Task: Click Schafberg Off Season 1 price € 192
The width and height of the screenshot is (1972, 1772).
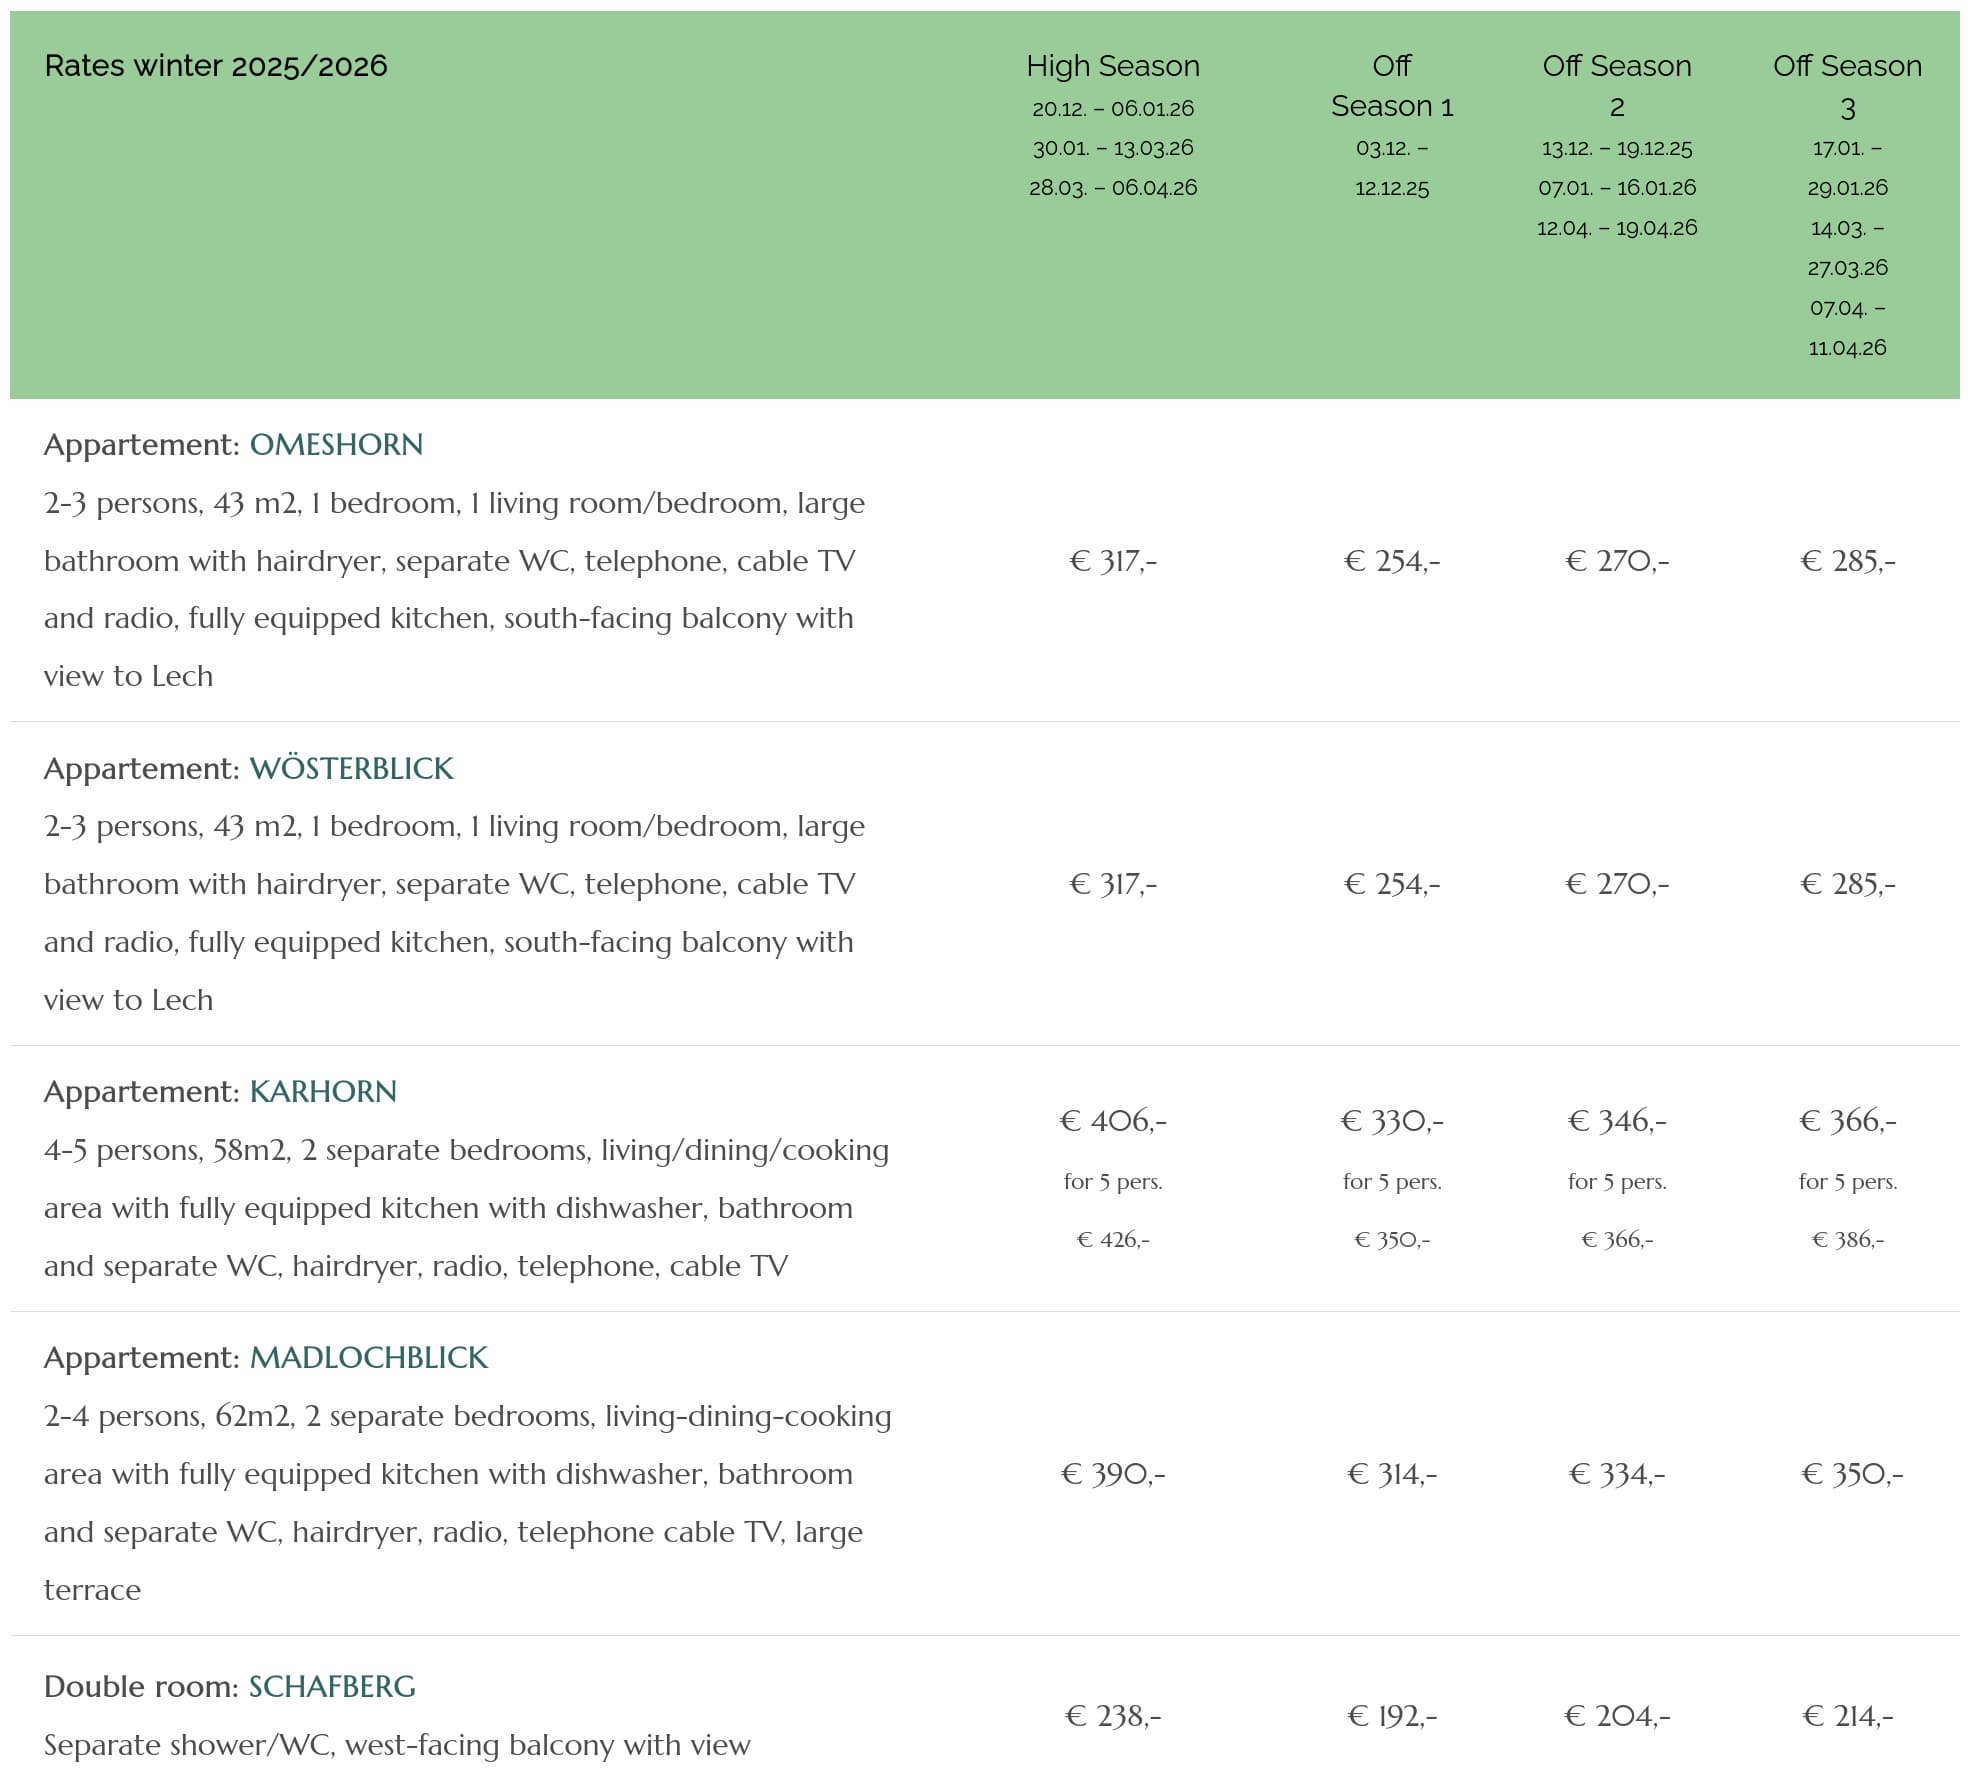Action: 1391,1716
